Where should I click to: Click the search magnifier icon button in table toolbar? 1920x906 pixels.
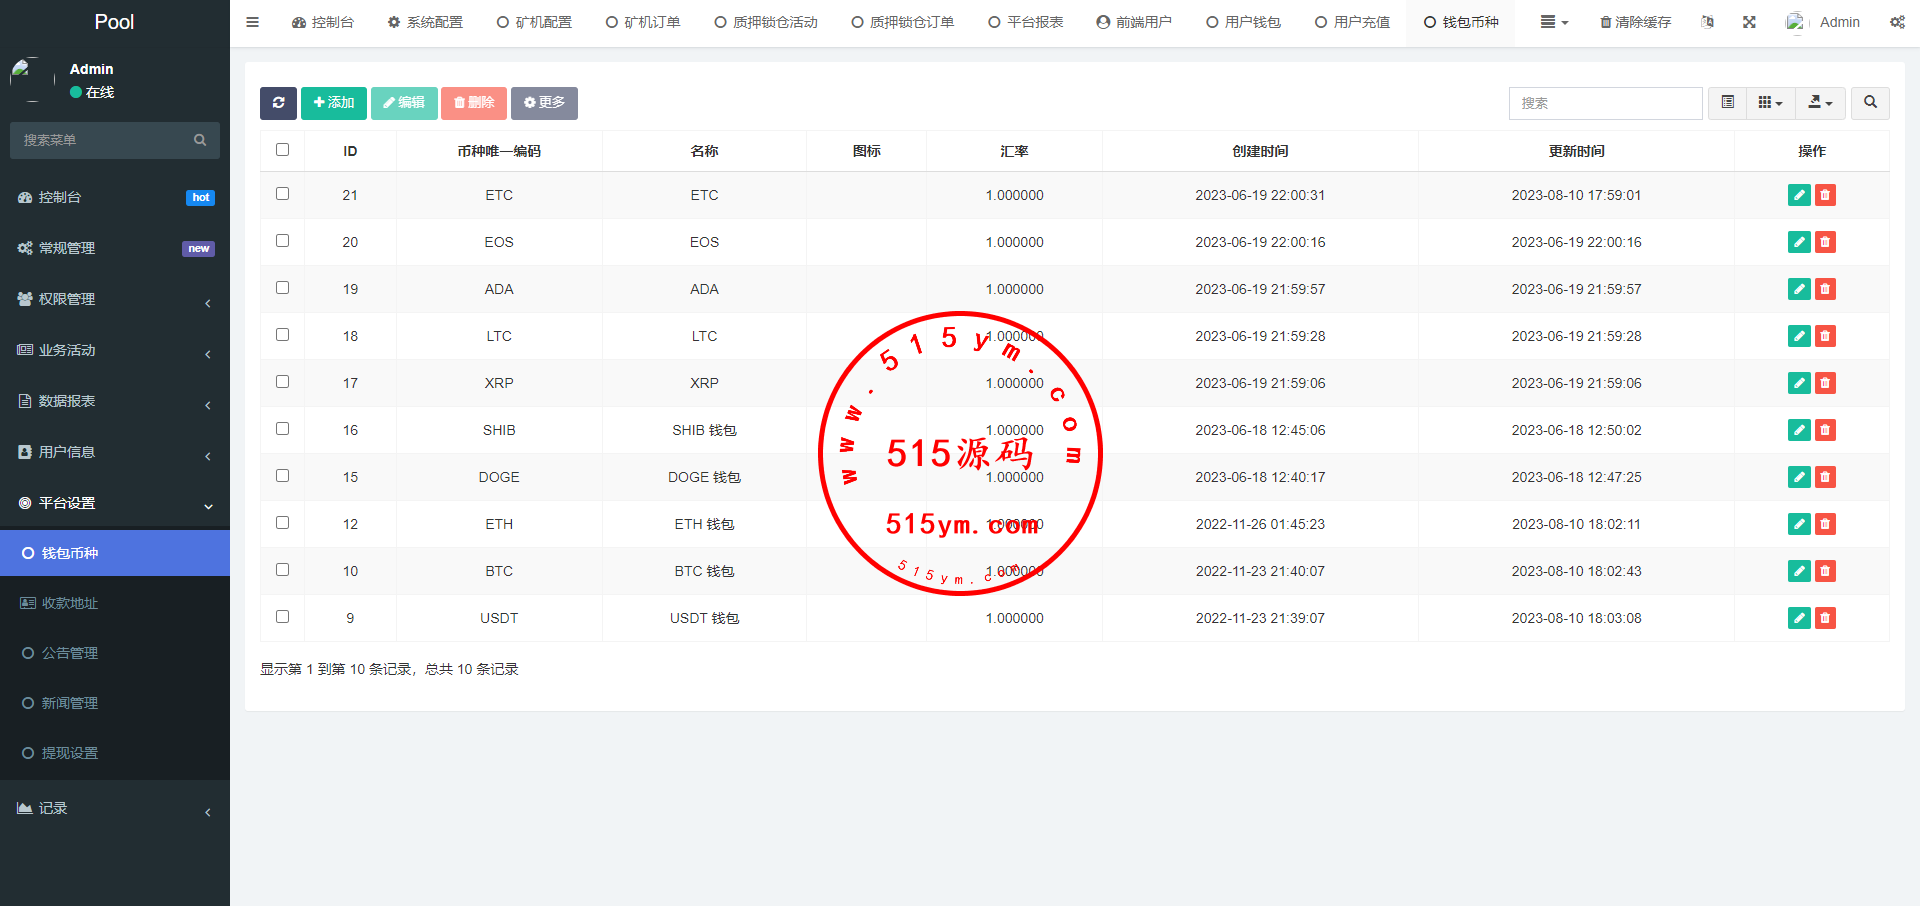1870,103
